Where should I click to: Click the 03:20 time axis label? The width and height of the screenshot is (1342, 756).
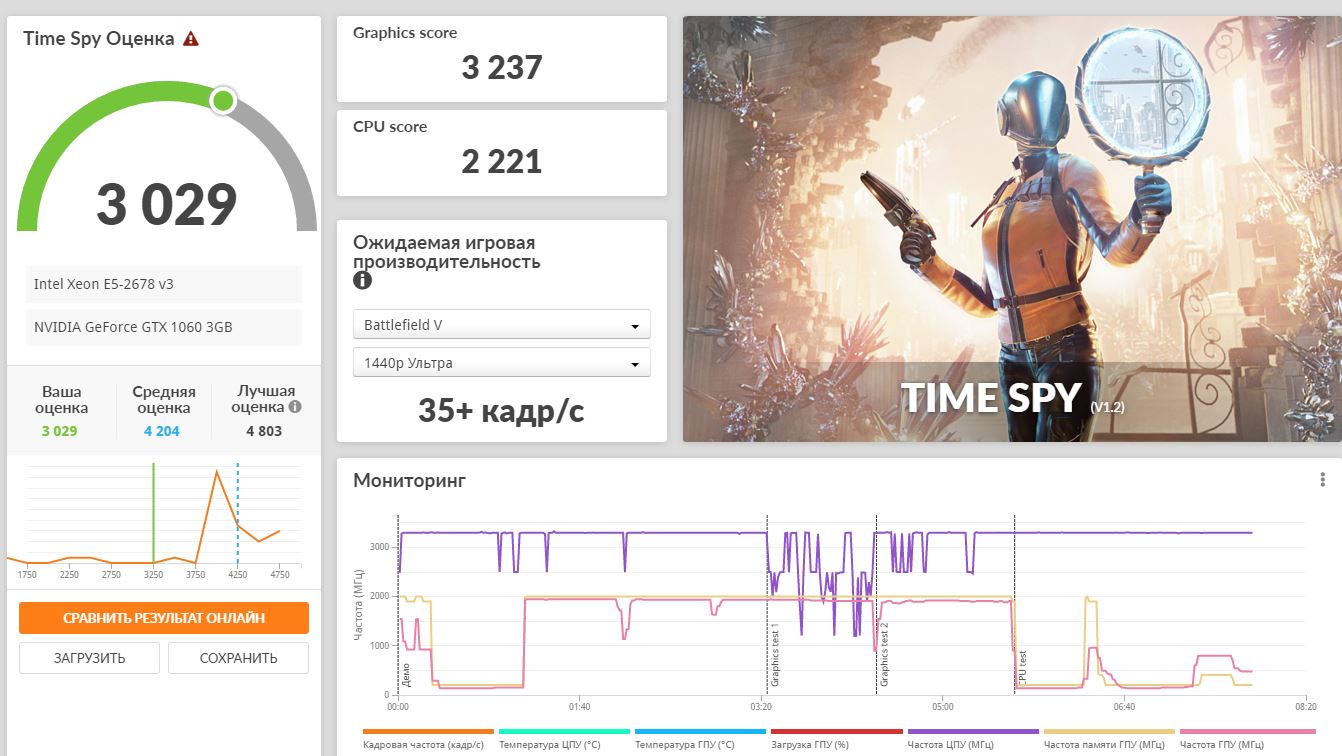(761, 706)
